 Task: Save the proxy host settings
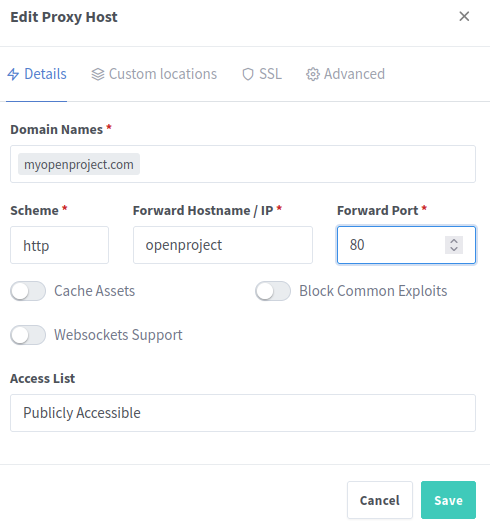pos(448,500)
